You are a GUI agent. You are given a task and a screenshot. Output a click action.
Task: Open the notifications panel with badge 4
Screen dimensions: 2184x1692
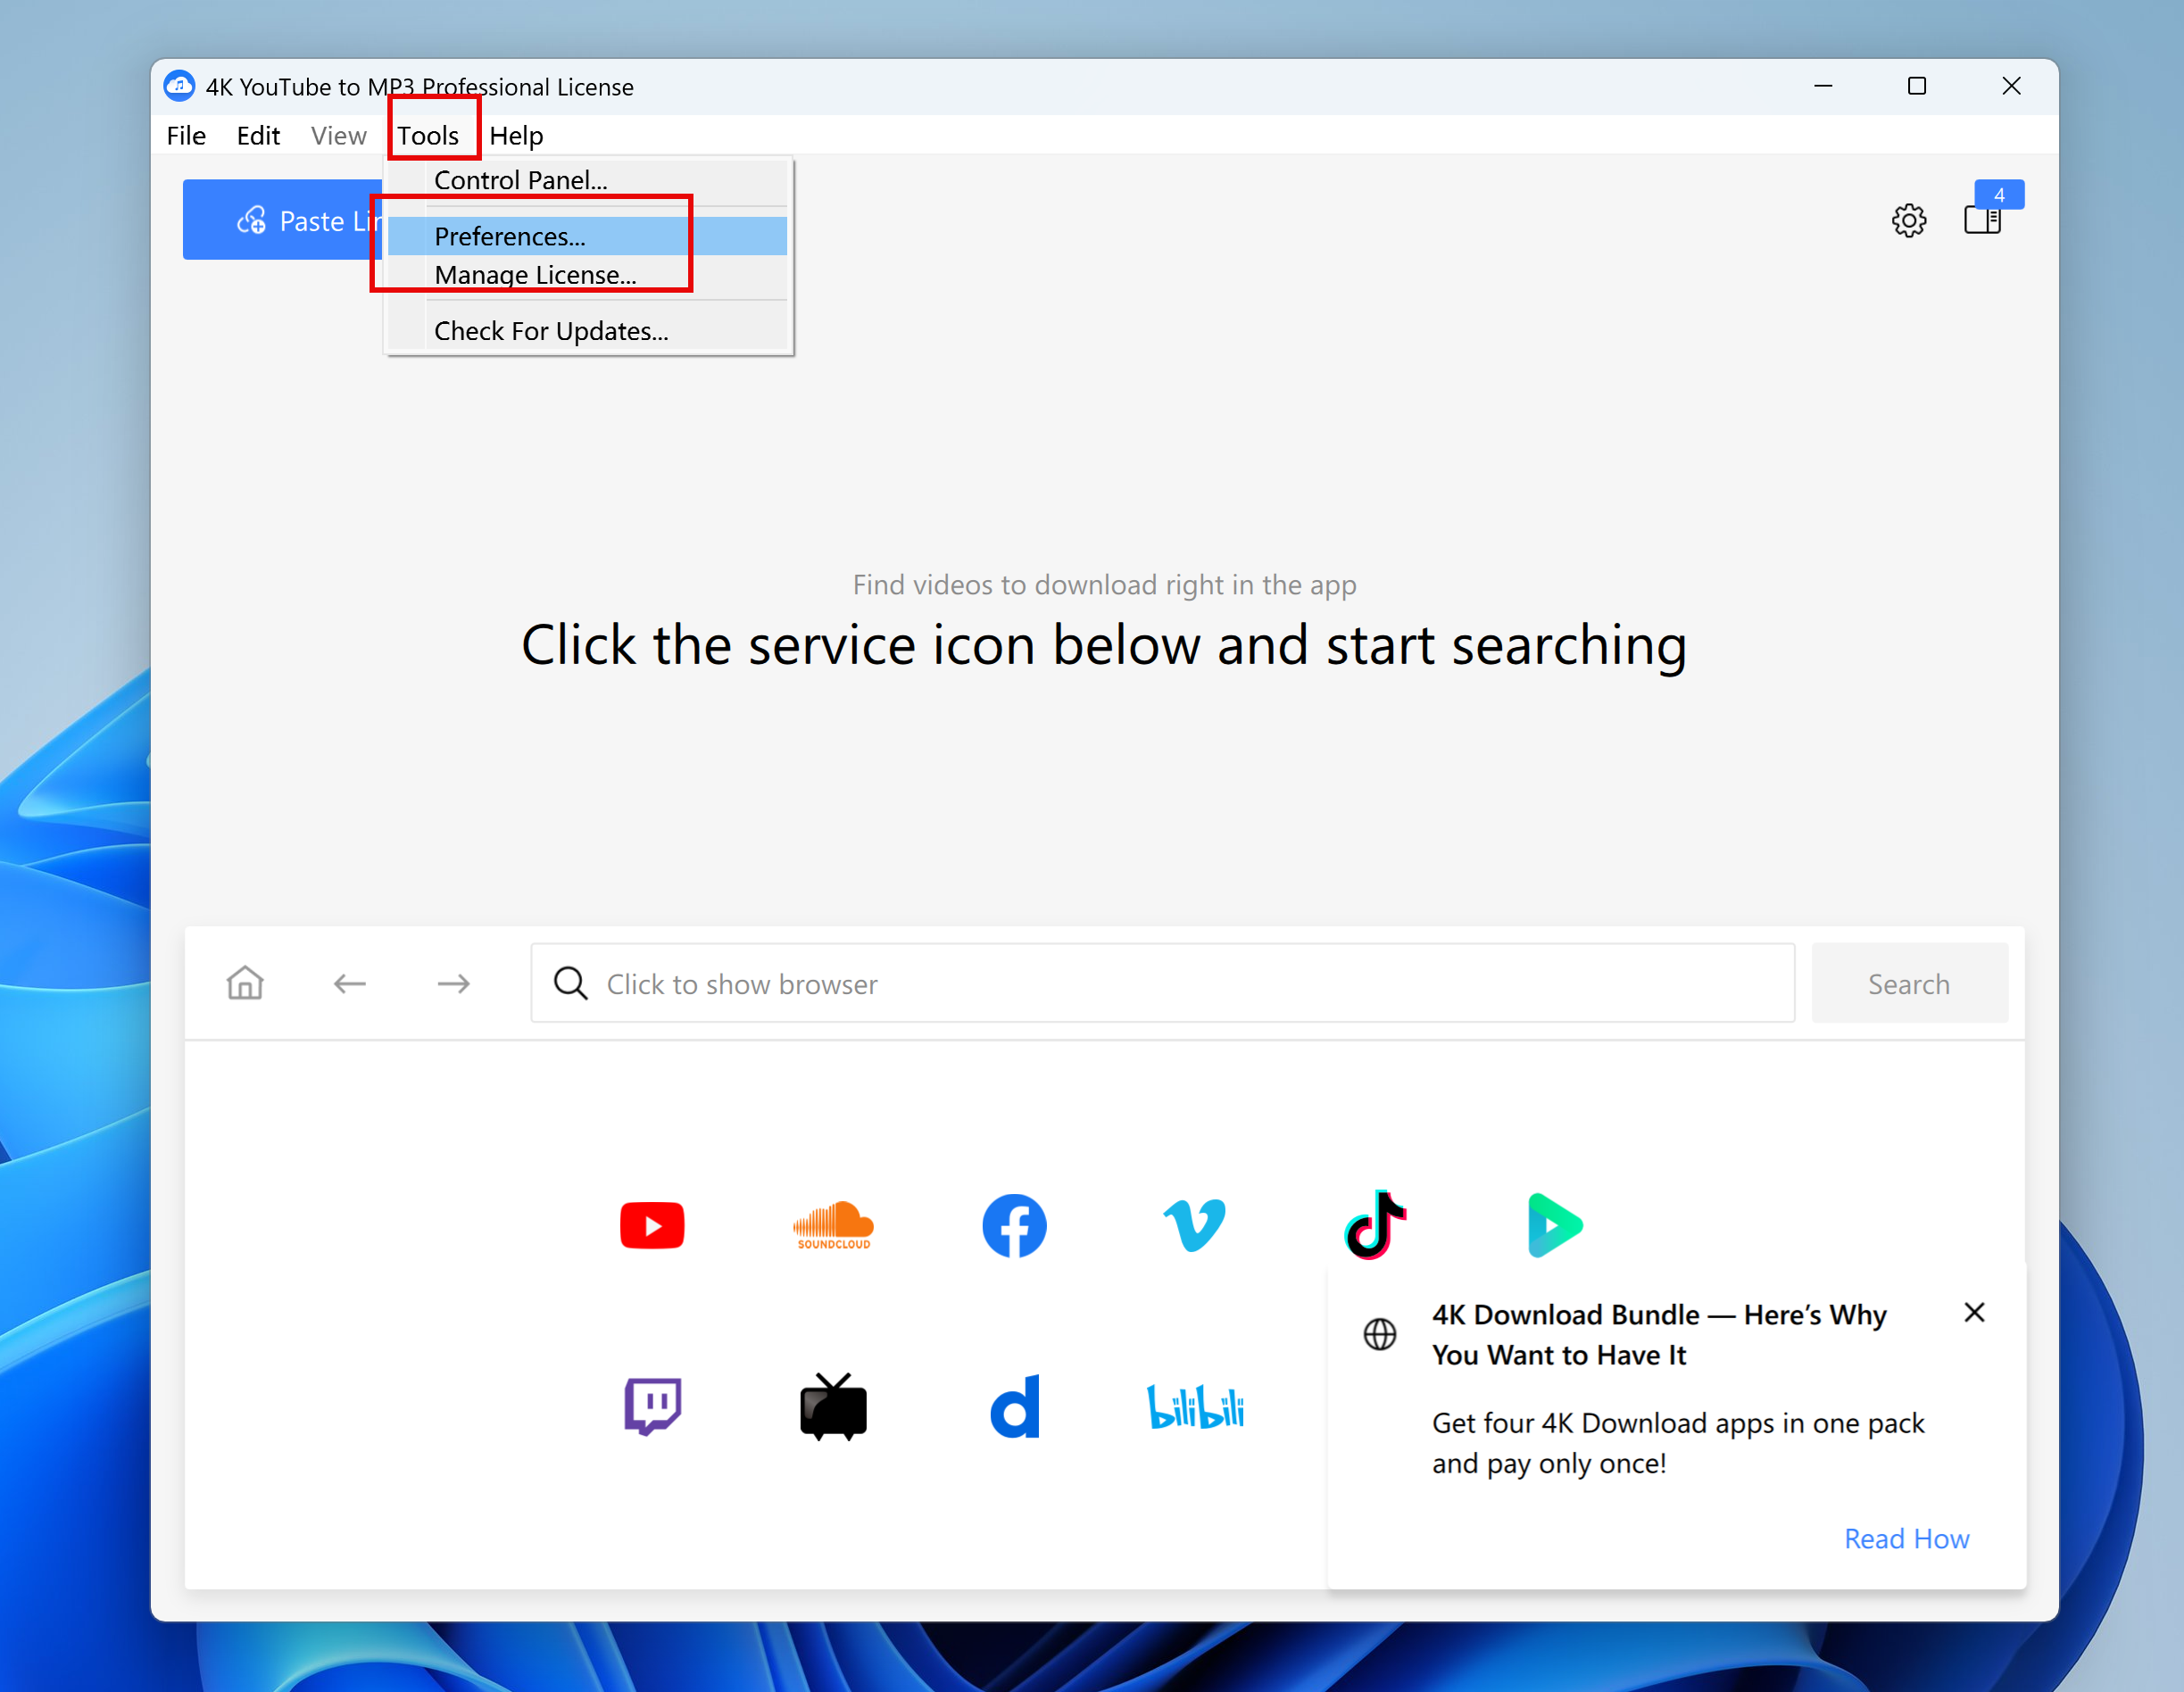pyautogui.click(x=1982, y=218)
